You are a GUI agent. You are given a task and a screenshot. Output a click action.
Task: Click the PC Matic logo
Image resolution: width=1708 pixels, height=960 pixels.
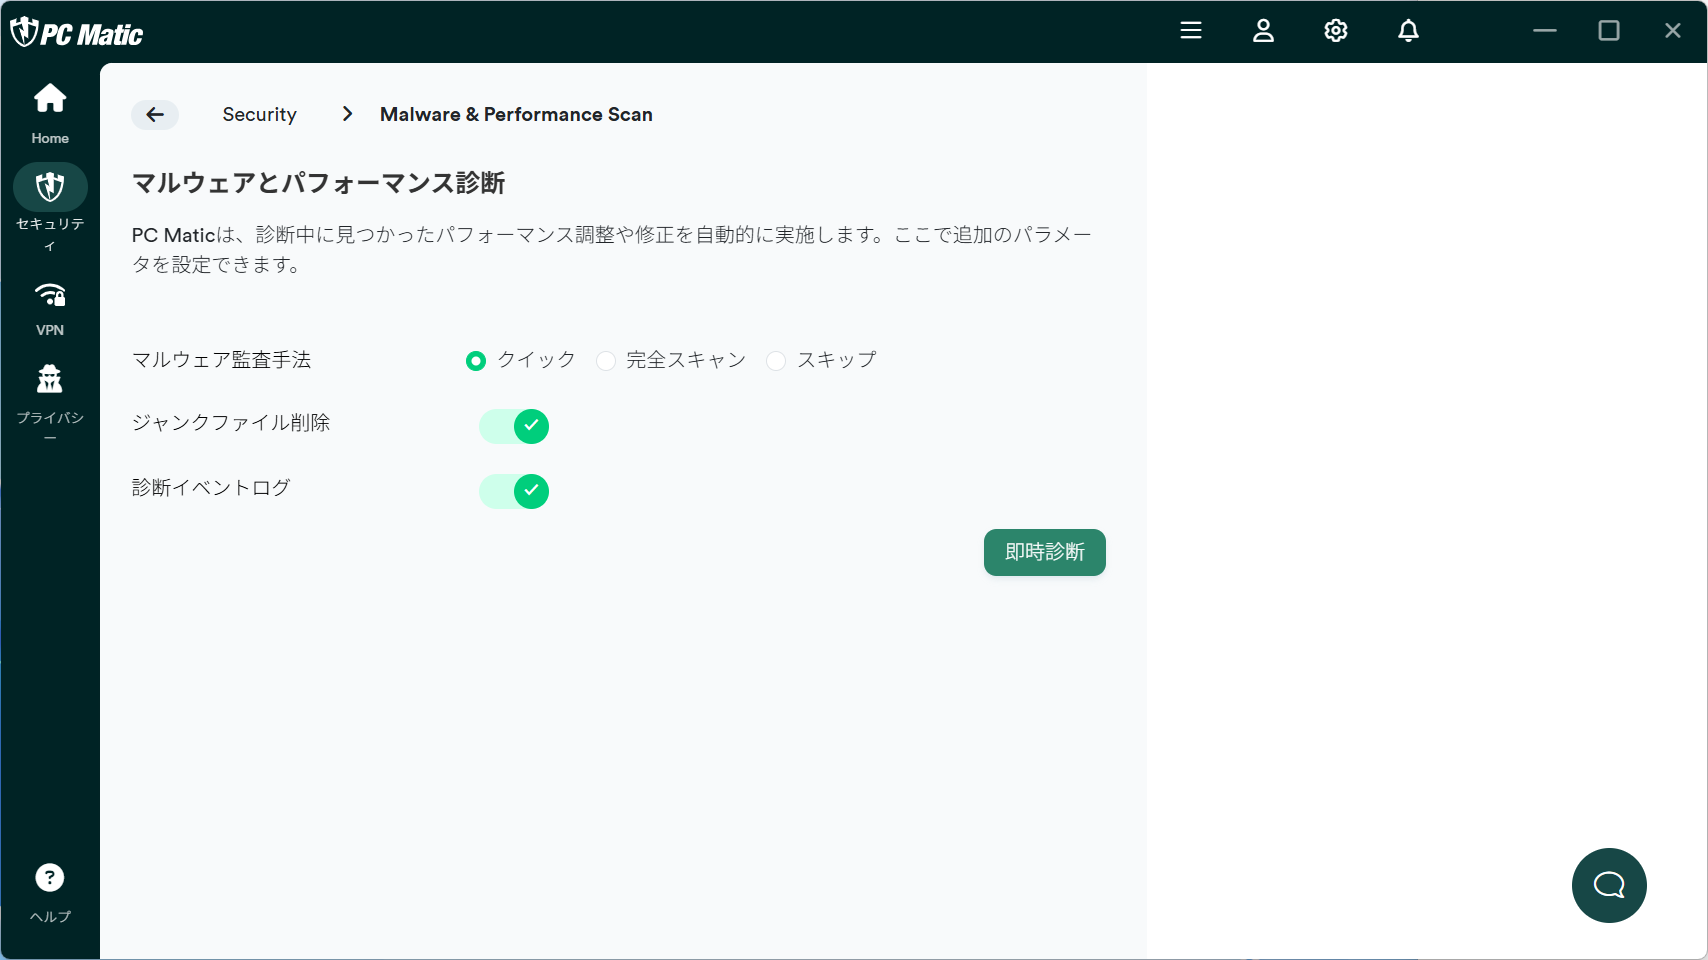[x=77, y=33]
